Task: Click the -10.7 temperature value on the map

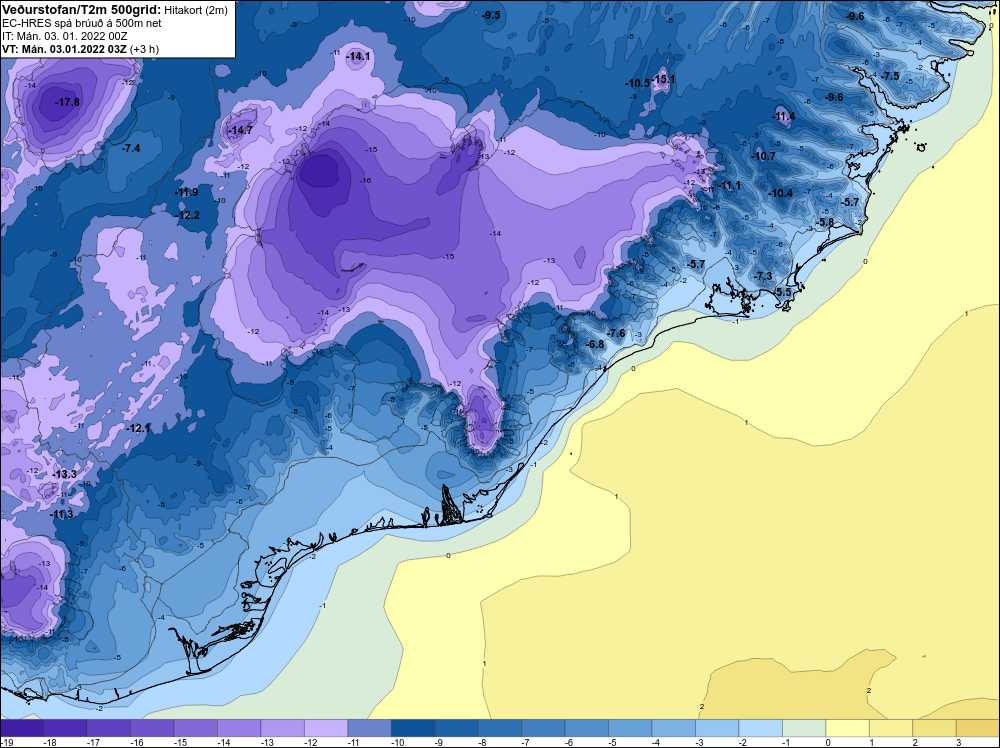Action: [x=764, y=156]
